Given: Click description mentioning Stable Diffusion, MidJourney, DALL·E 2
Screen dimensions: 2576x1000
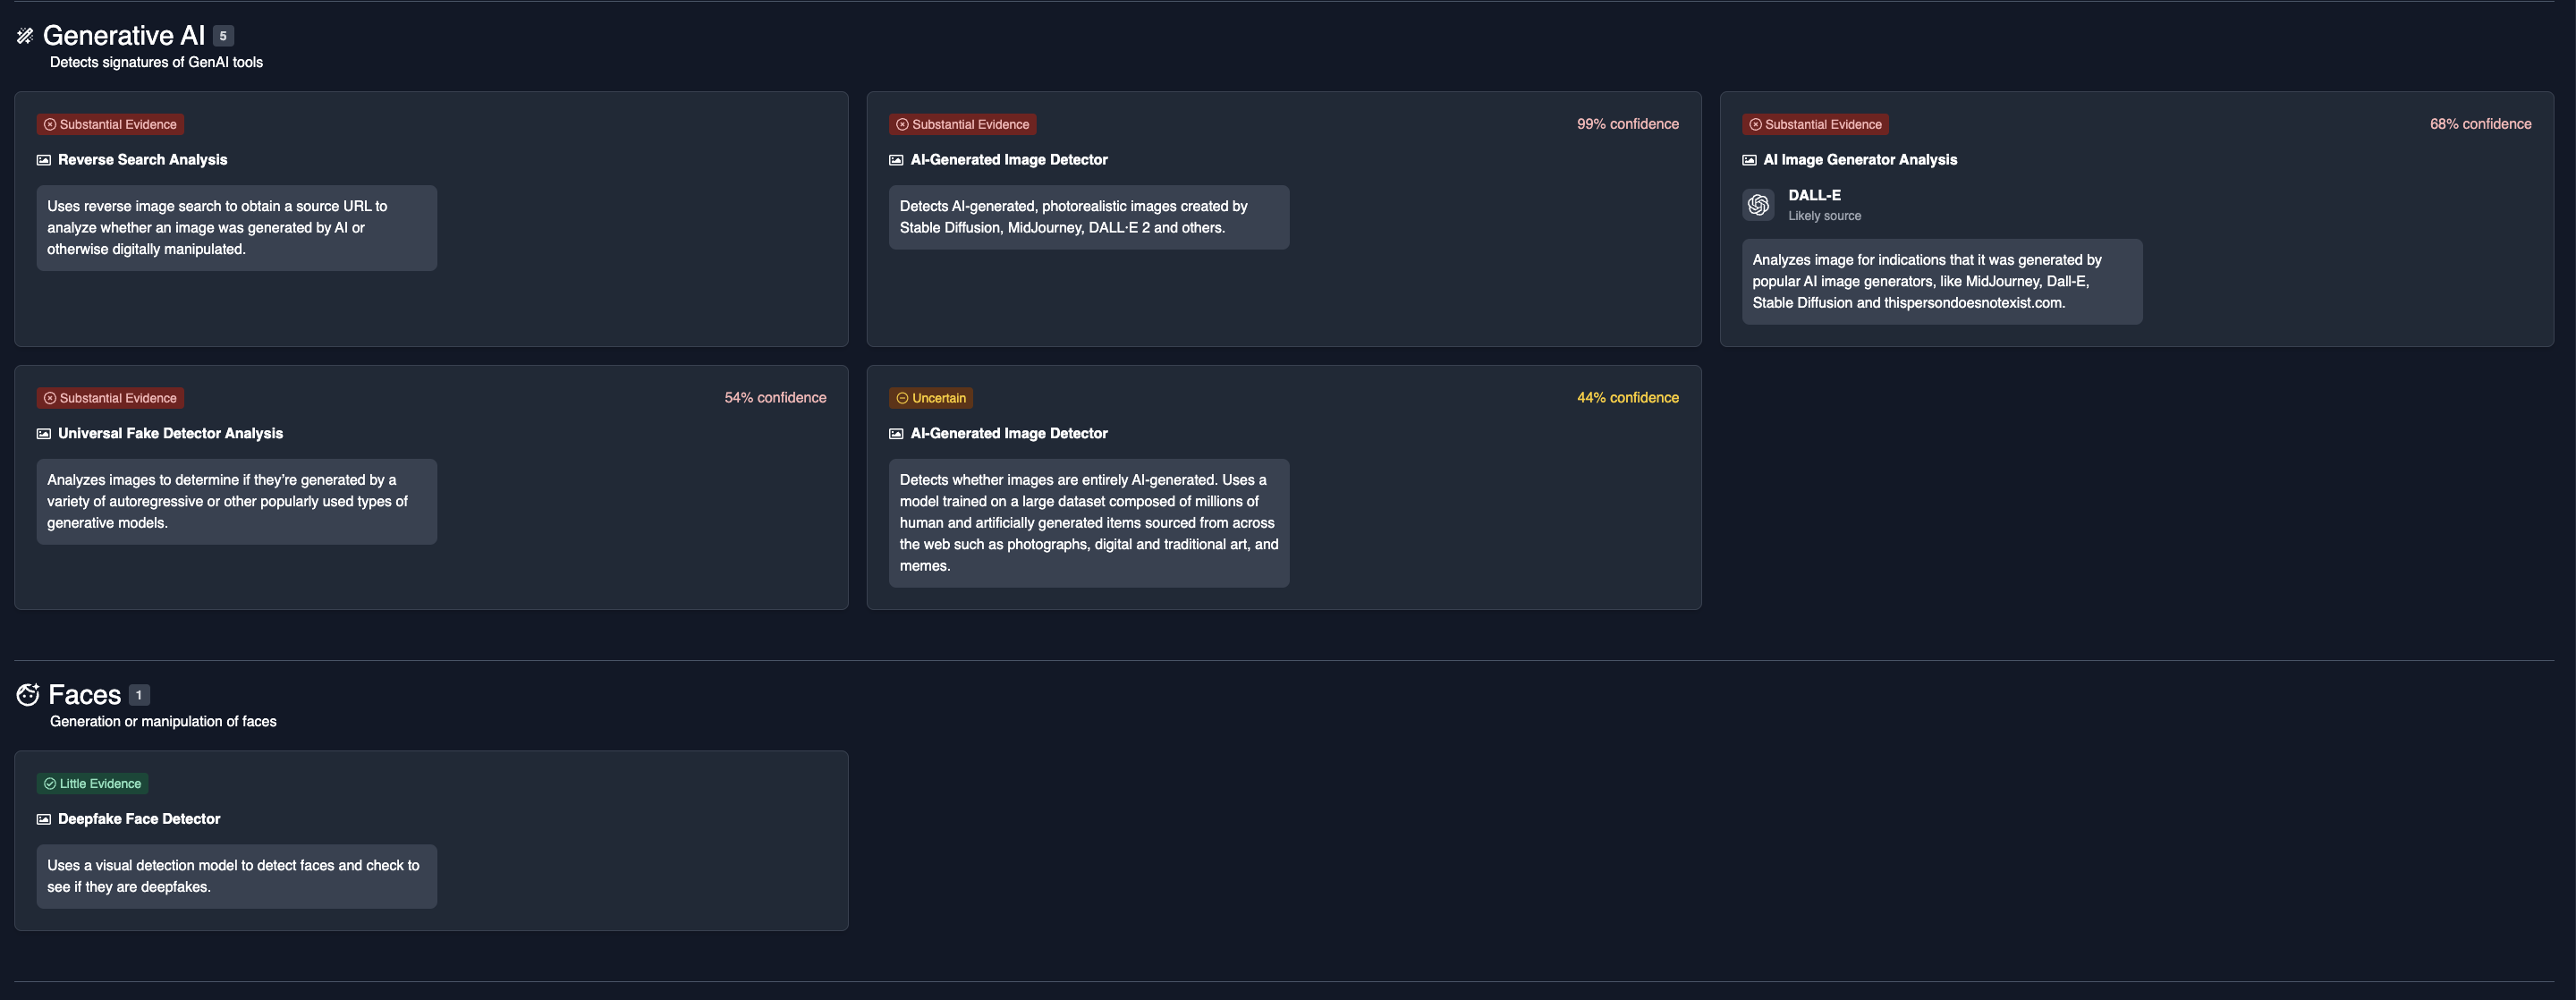Looking at the screenshot, I should click(x=1089, y=217).
